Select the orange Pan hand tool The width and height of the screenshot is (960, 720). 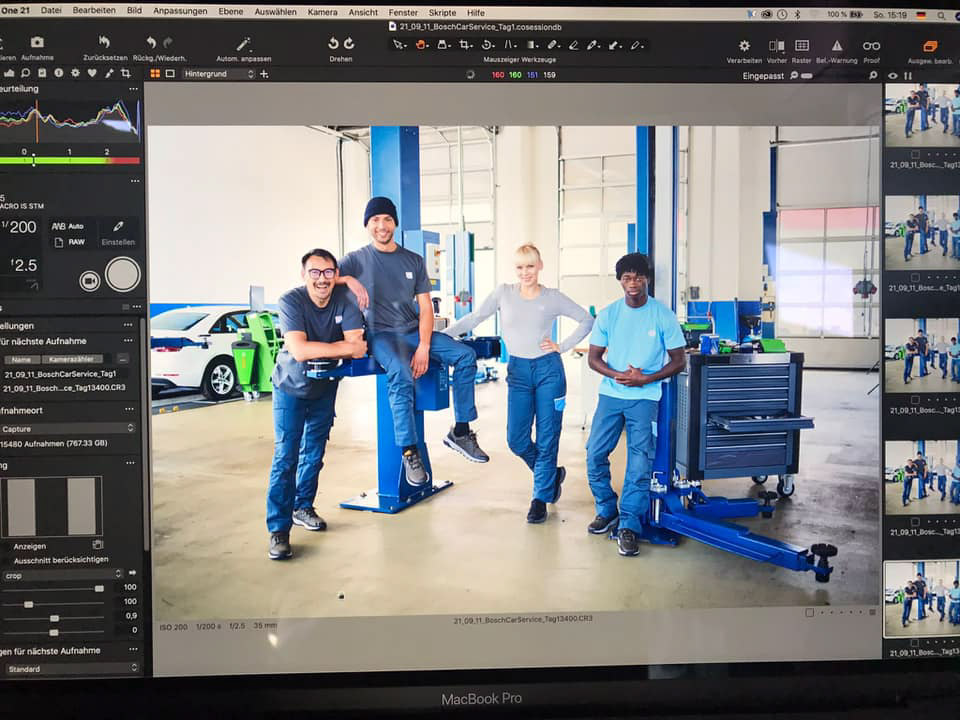coord(421,45)
